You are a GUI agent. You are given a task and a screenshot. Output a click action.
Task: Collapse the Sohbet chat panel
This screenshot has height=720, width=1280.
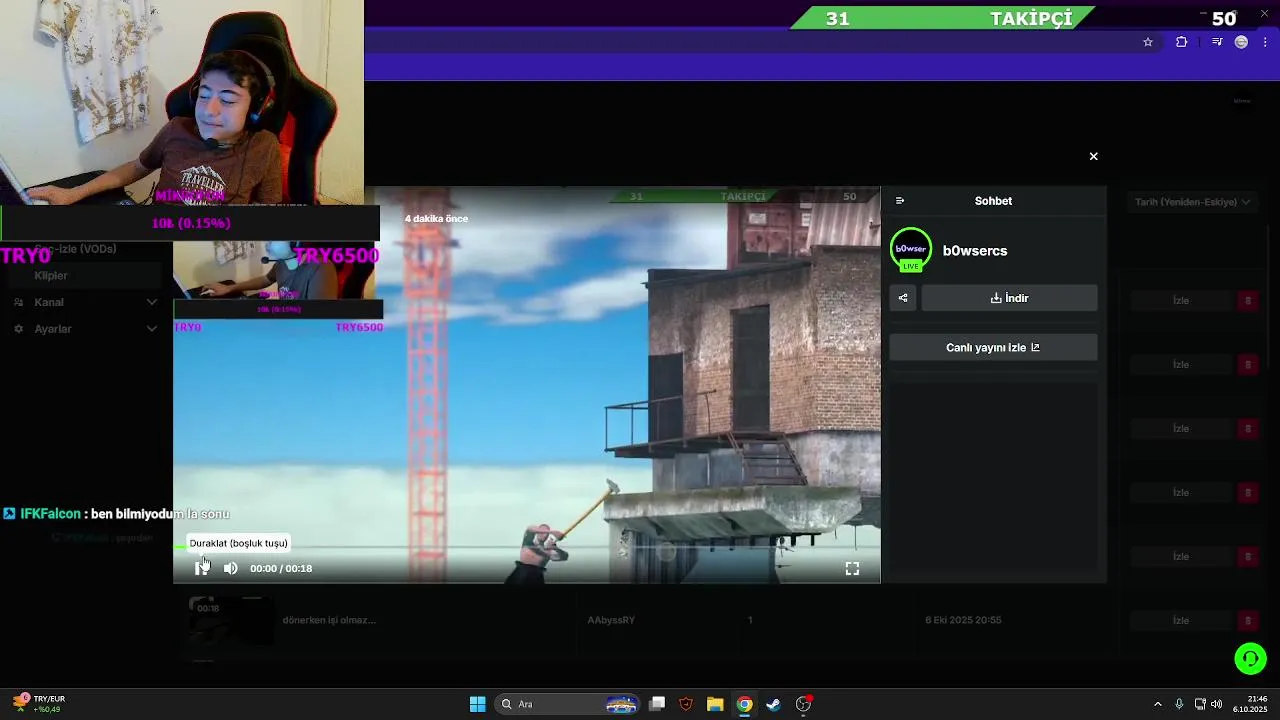(x=900, y=201)
